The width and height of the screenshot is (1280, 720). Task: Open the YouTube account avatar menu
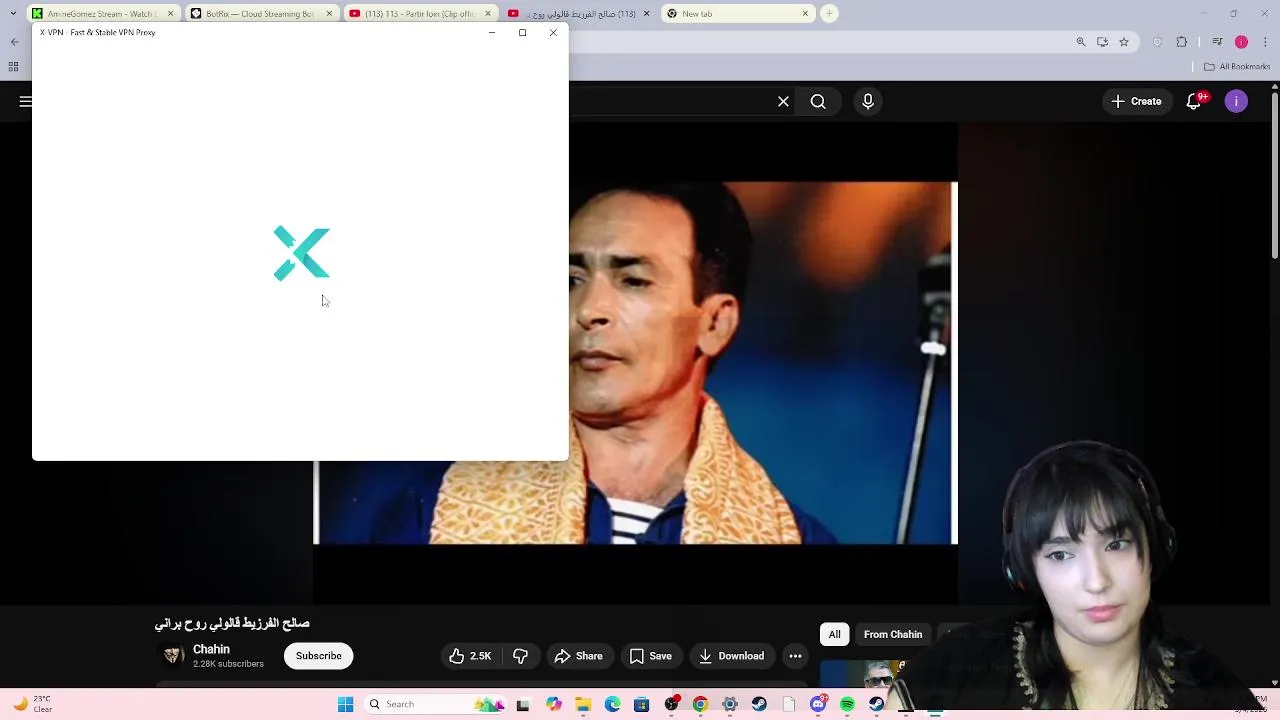1236,101
